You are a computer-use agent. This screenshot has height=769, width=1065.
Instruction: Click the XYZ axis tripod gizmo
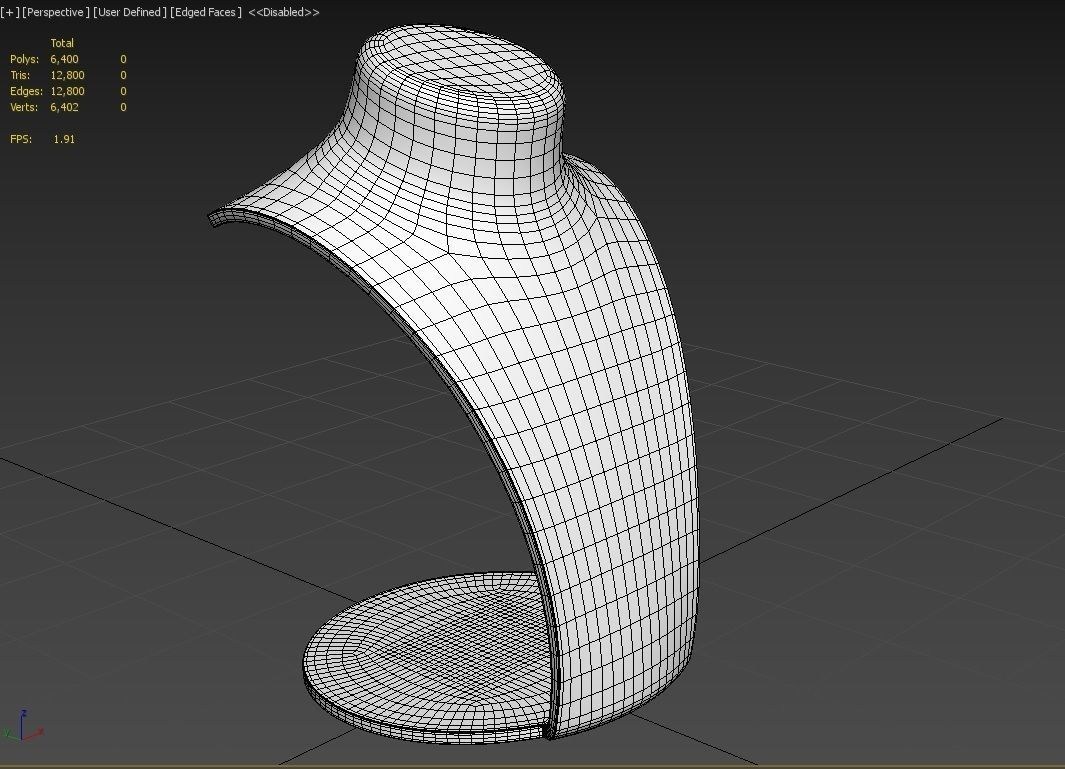[22, 726]
